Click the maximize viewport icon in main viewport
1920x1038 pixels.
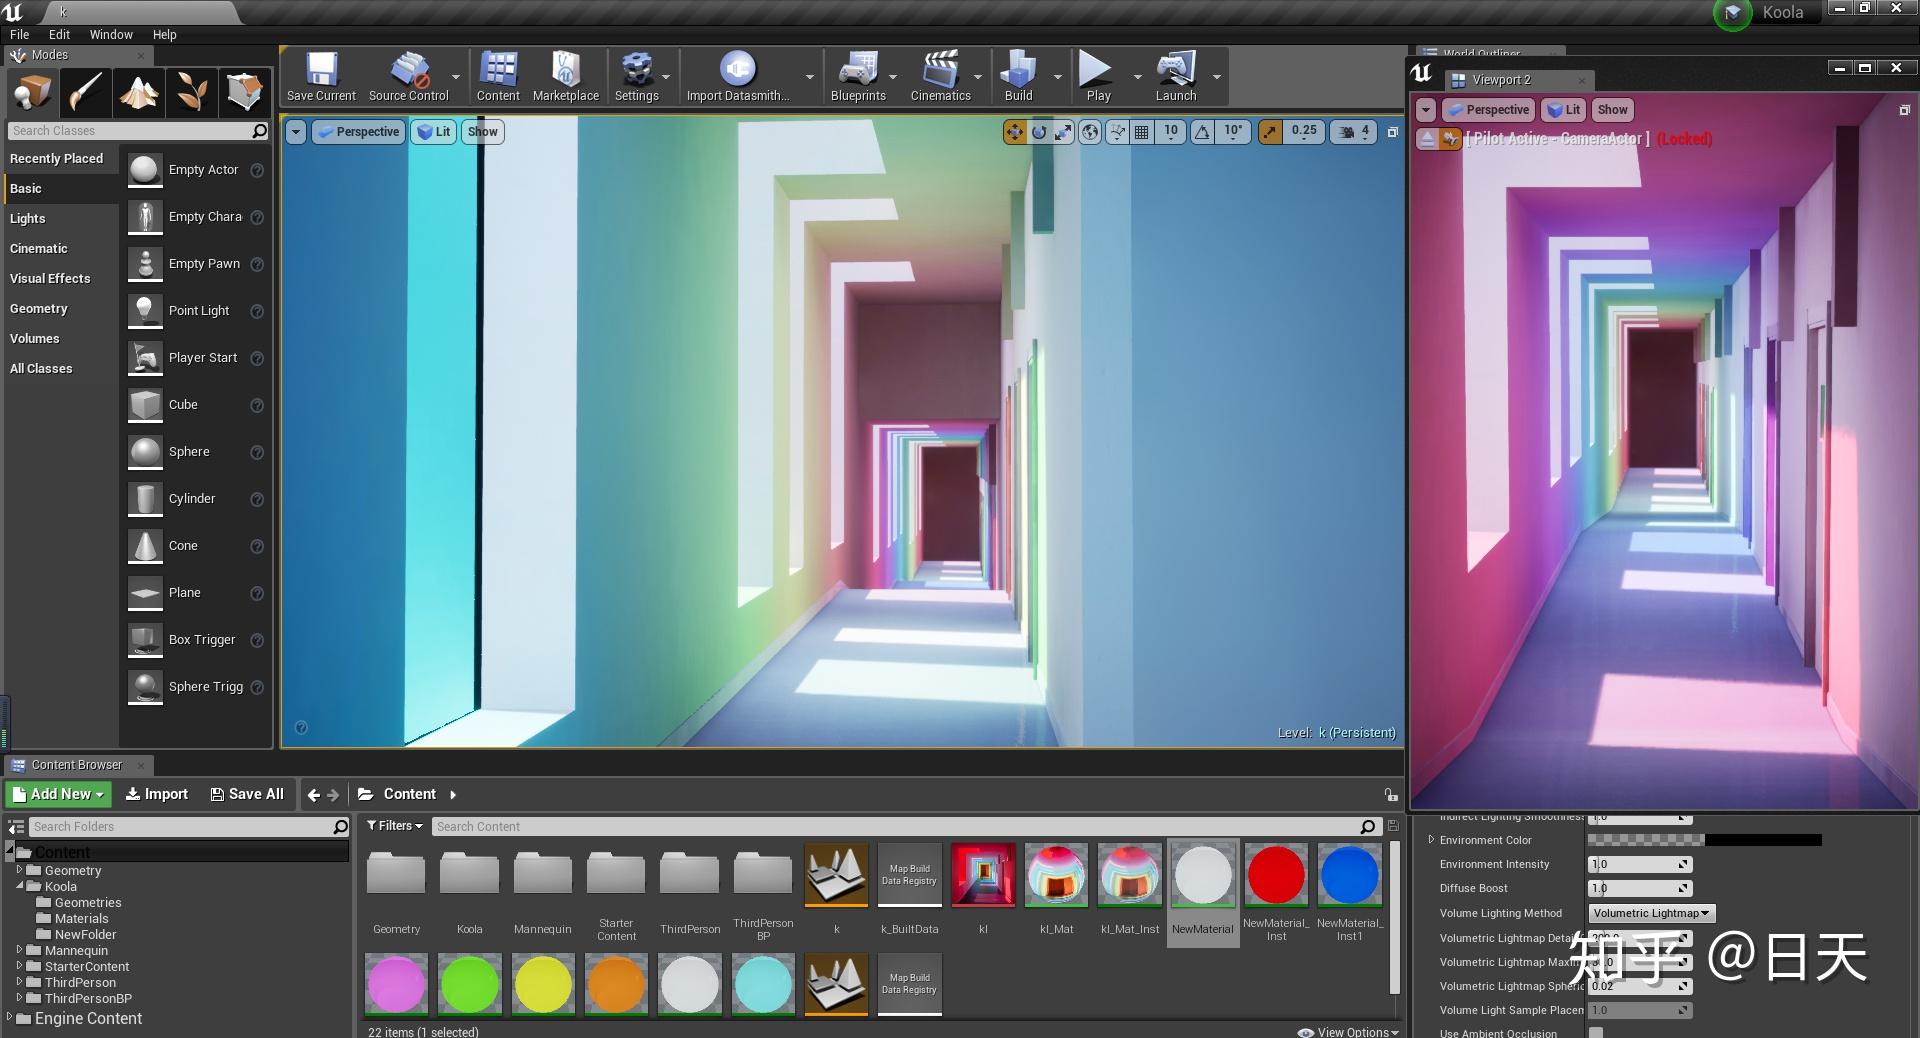[1392, 132]
